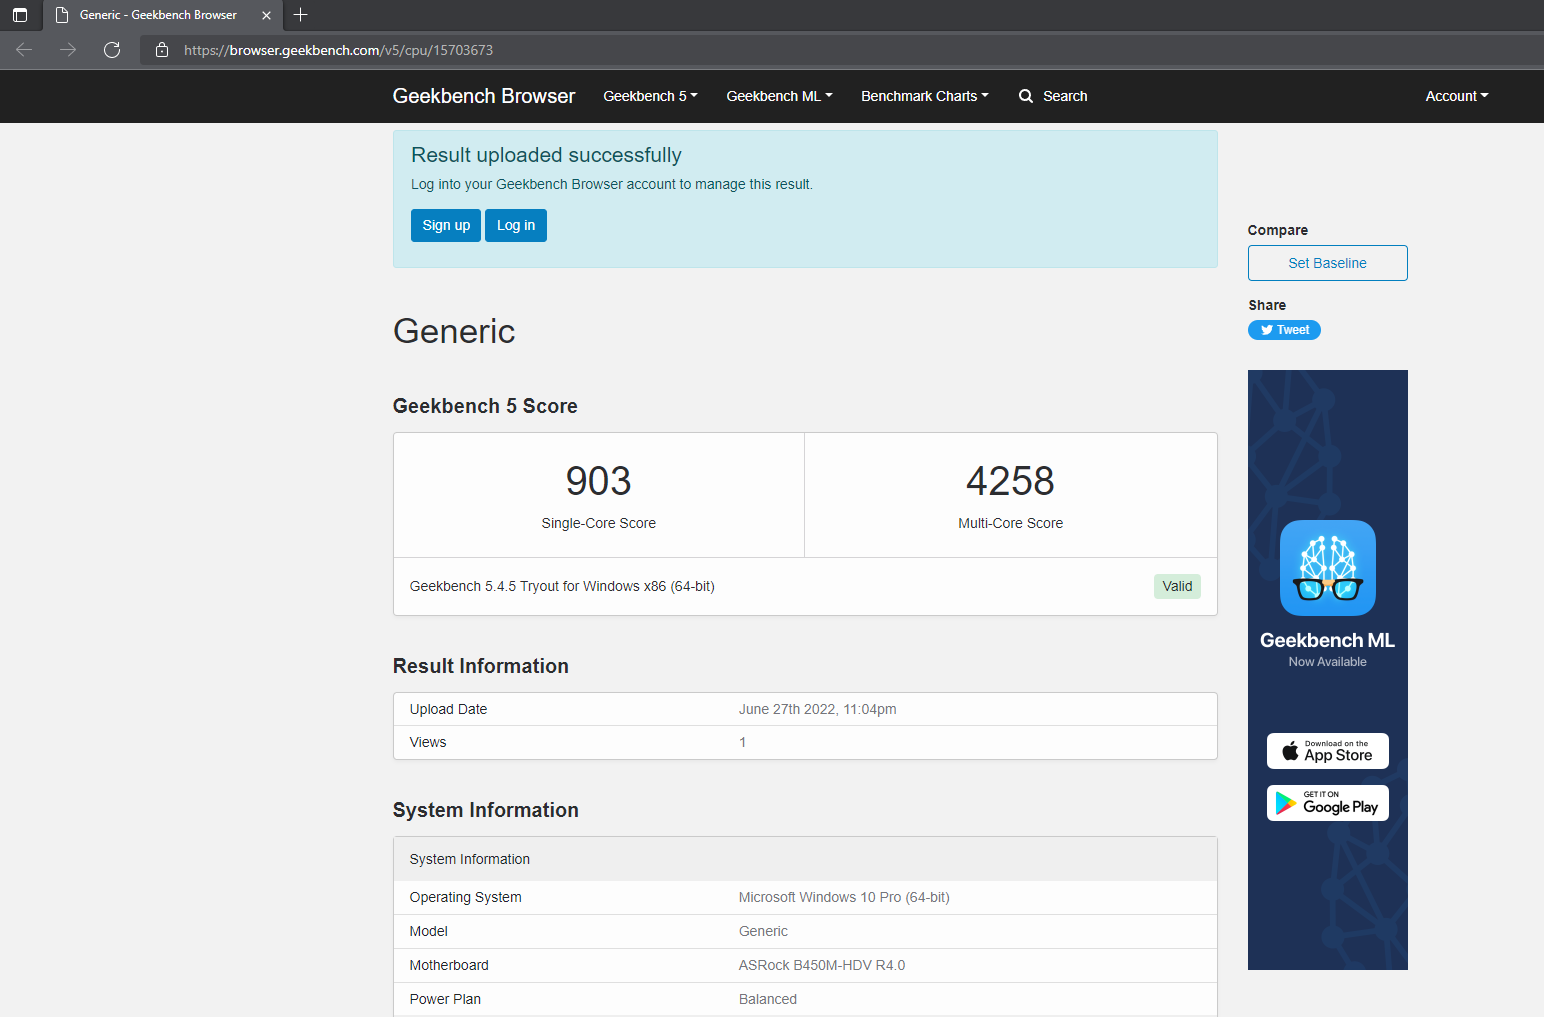Click the Upload Date label
The width and height of the screenshot is (1544, 1017).
448,709
